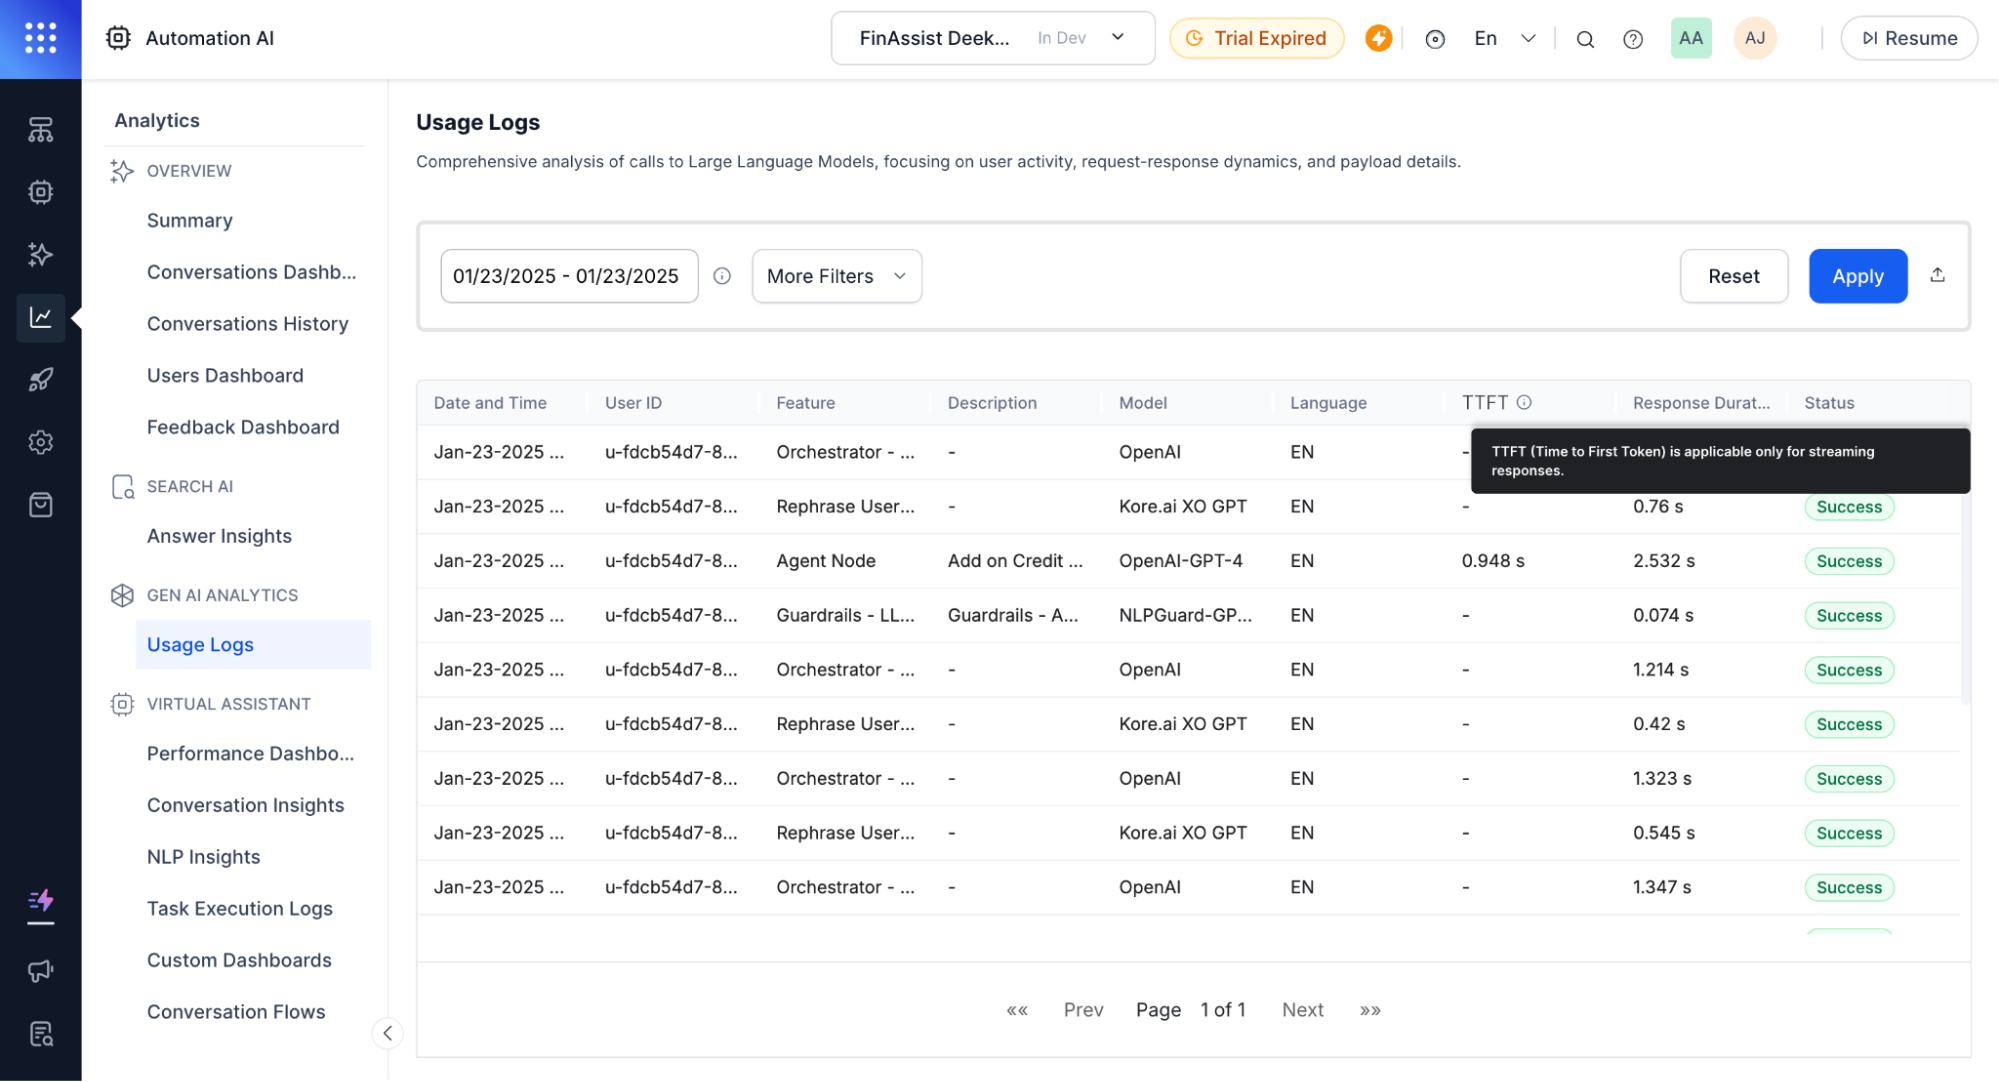The height and width of the screenshot is (1082, 1999).
Task: Click the blue Apply button
Action: click(1857, 276)
